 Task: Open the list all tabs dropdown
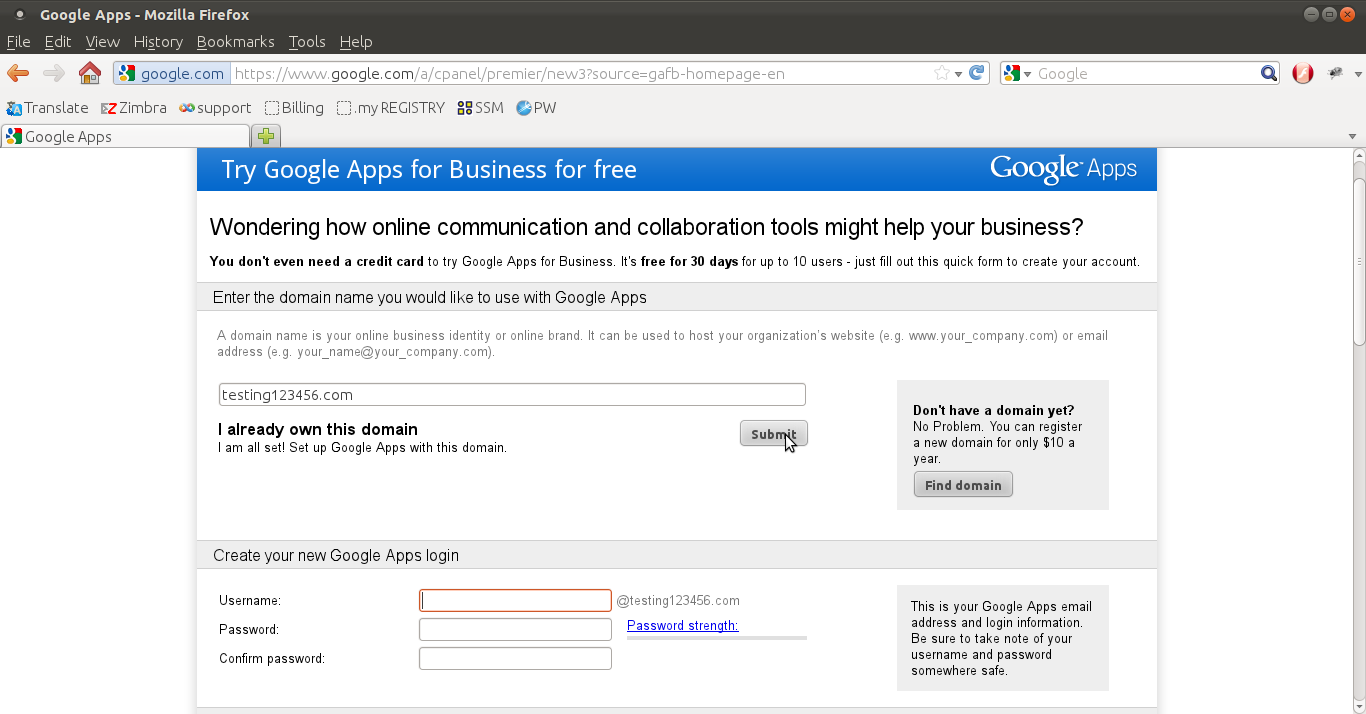click(1353, 137)
